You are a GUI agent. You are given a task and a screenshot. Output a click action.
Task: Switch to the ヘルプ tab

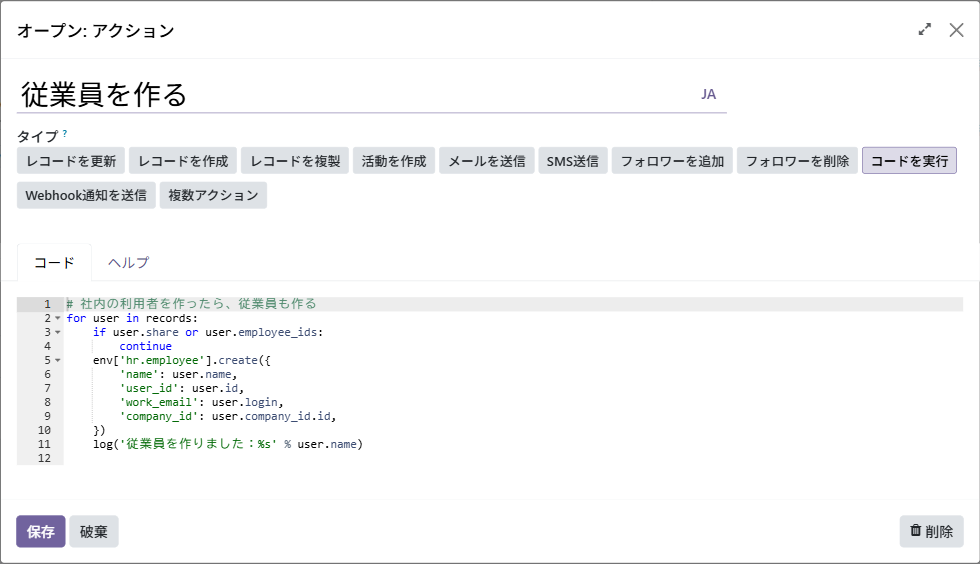(128, 263)
